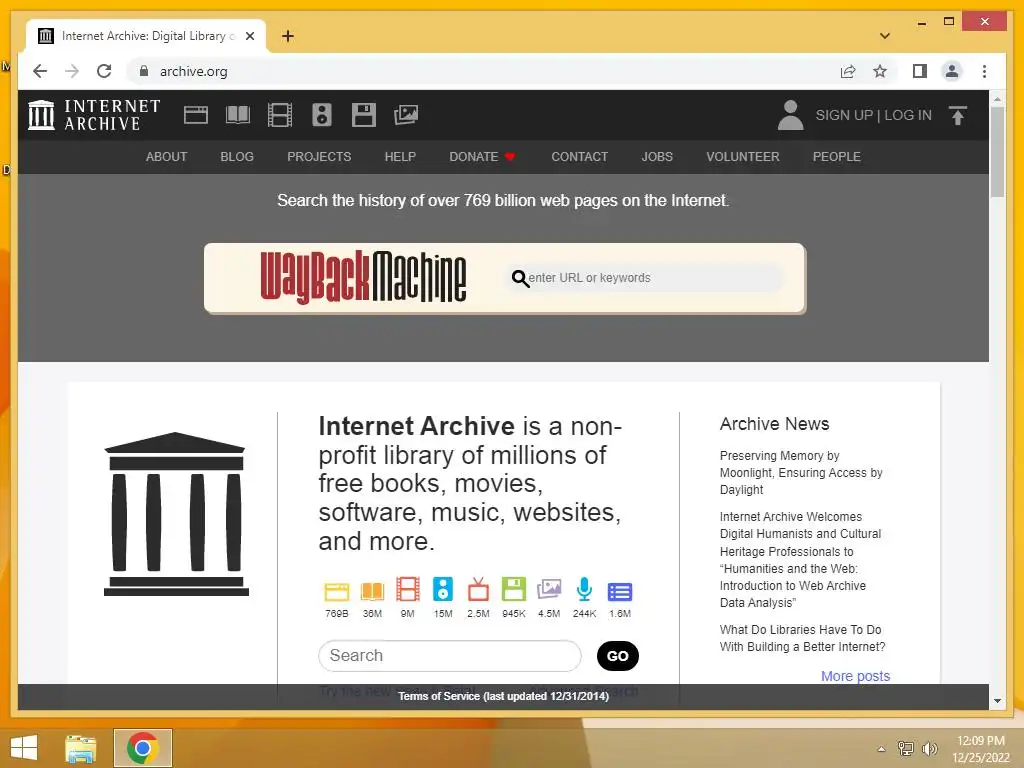Reload the page with Chrome refresh button

pos(104,71)
